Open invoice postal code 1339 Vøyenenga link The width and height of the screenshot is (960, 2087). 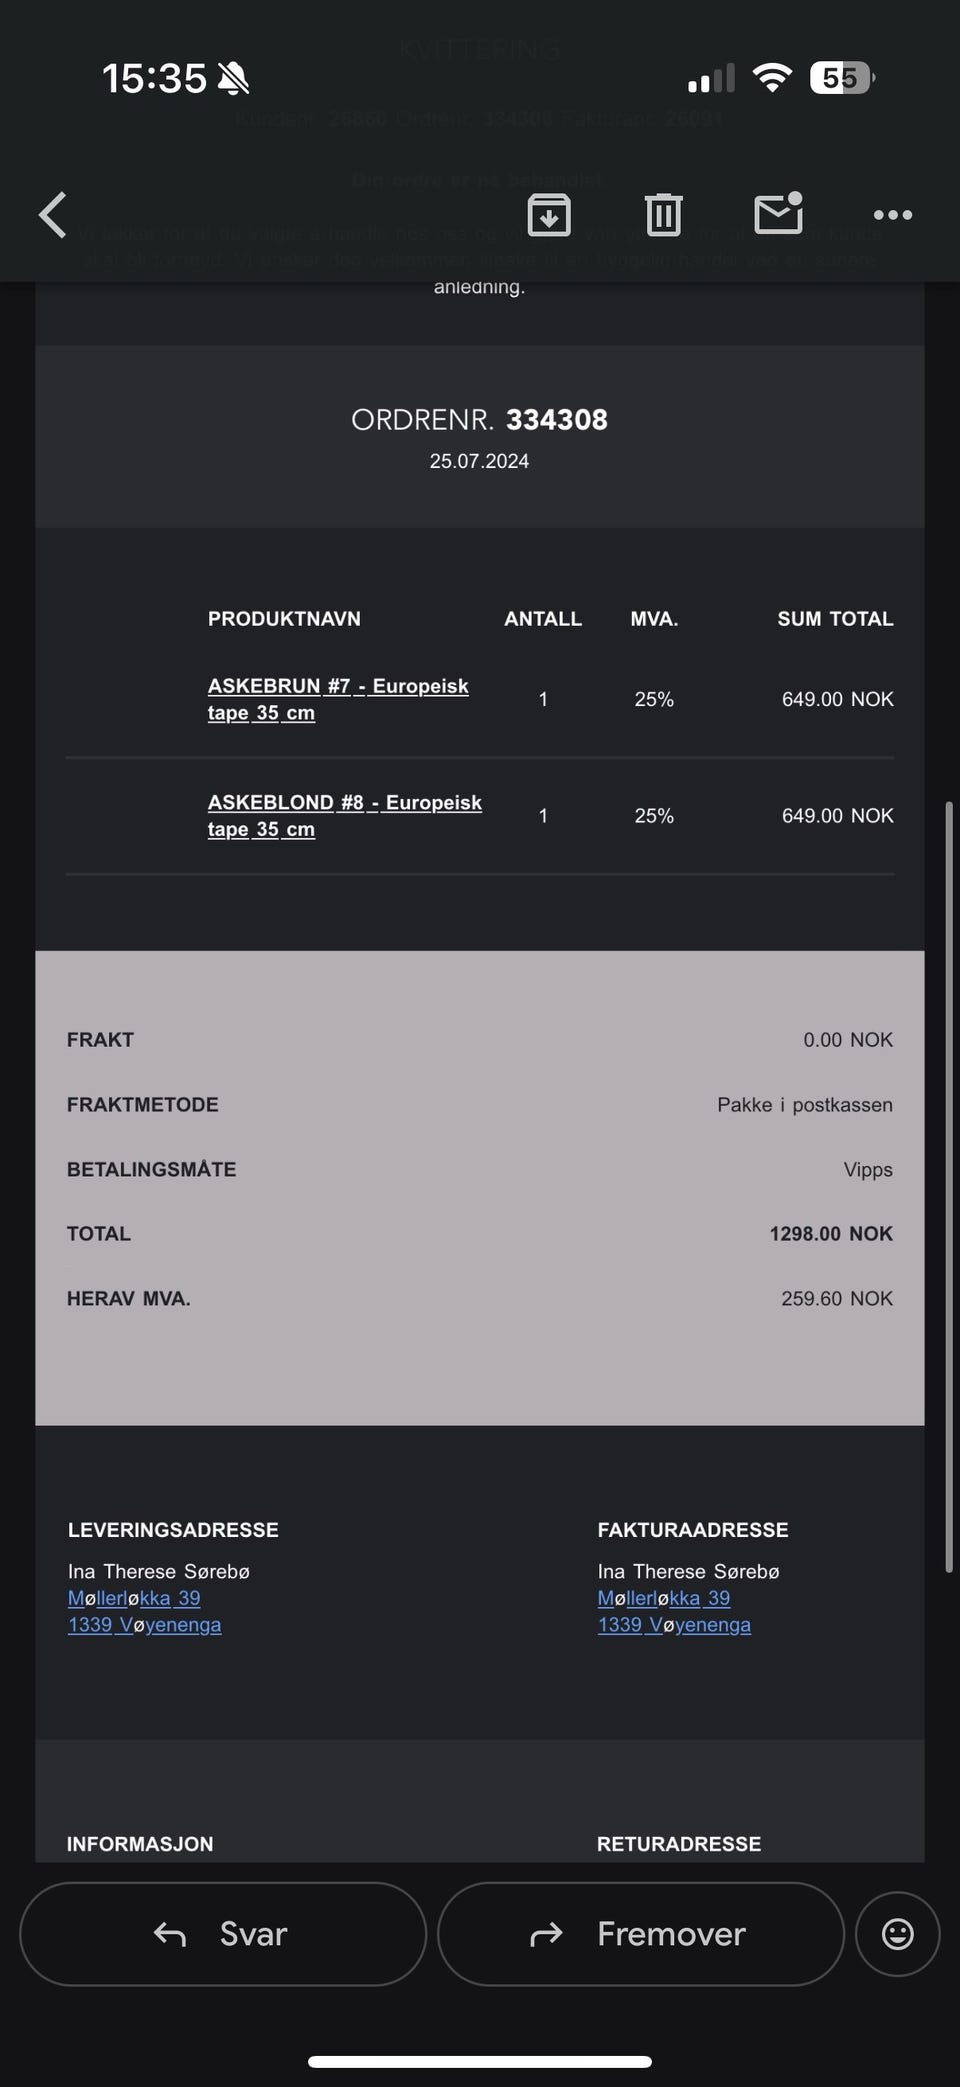[674, 1625]
